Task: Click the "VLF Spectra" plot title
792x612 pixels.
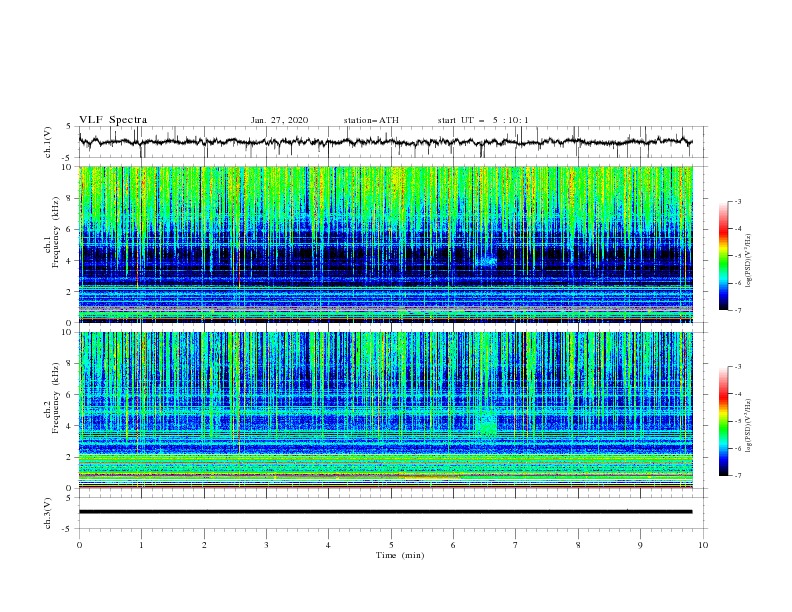Action: pos(113,120)
